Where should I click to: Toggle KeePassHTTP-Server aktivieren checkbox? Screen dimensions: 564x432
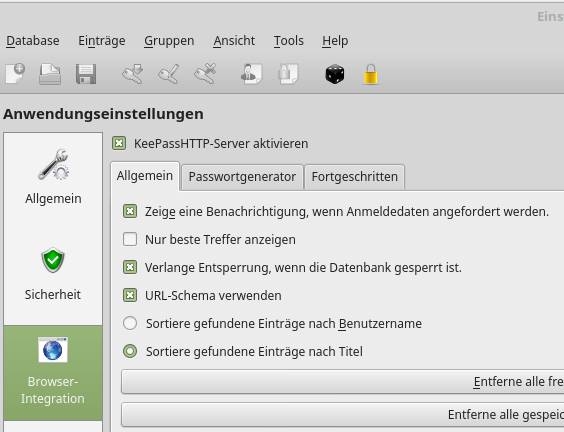coord(119,143)
